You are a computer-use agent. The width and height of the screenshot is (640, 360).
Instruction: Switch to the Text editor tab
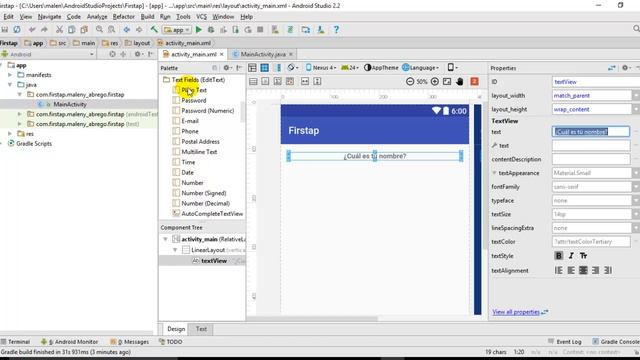(x=201, y=329)
